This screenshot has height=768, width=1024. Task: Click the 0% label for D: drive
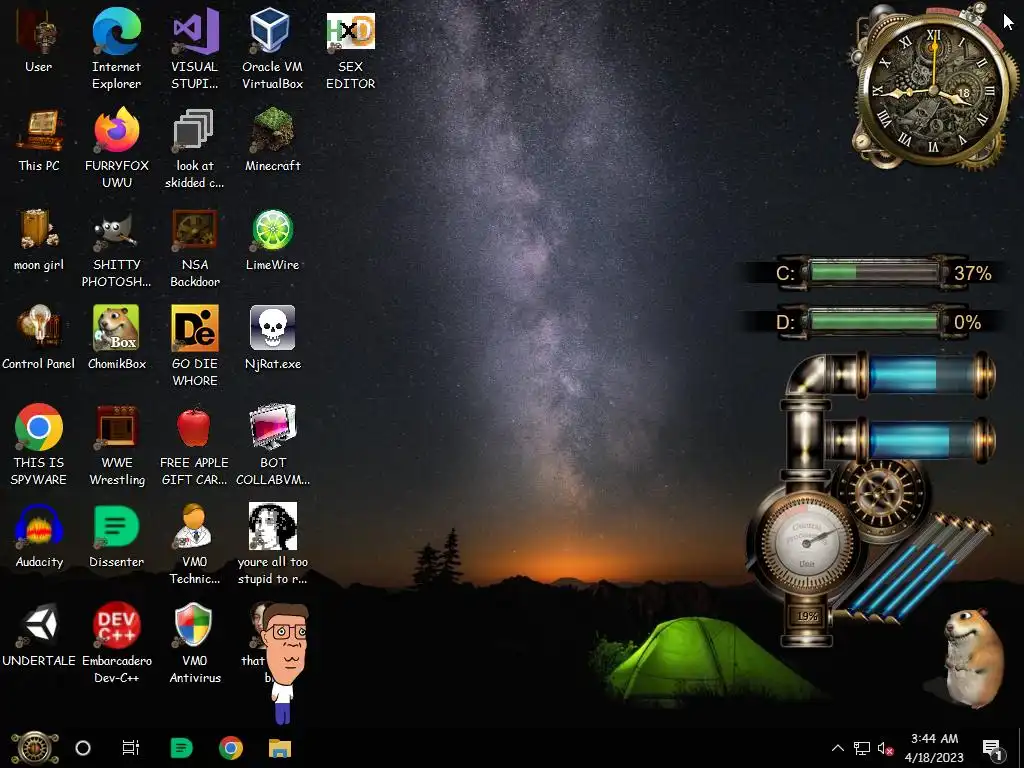click(967, 323)
